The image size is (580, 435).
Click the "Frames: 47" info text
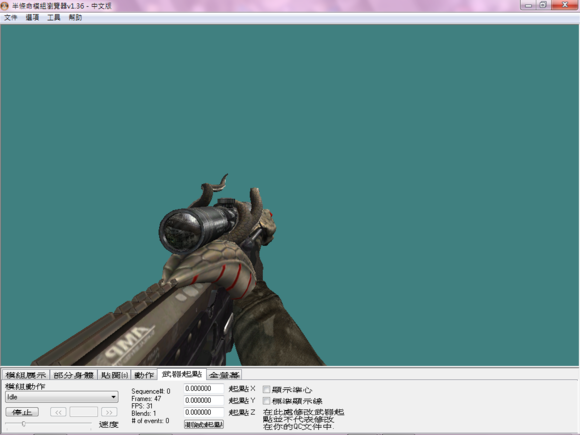[146, 399]
